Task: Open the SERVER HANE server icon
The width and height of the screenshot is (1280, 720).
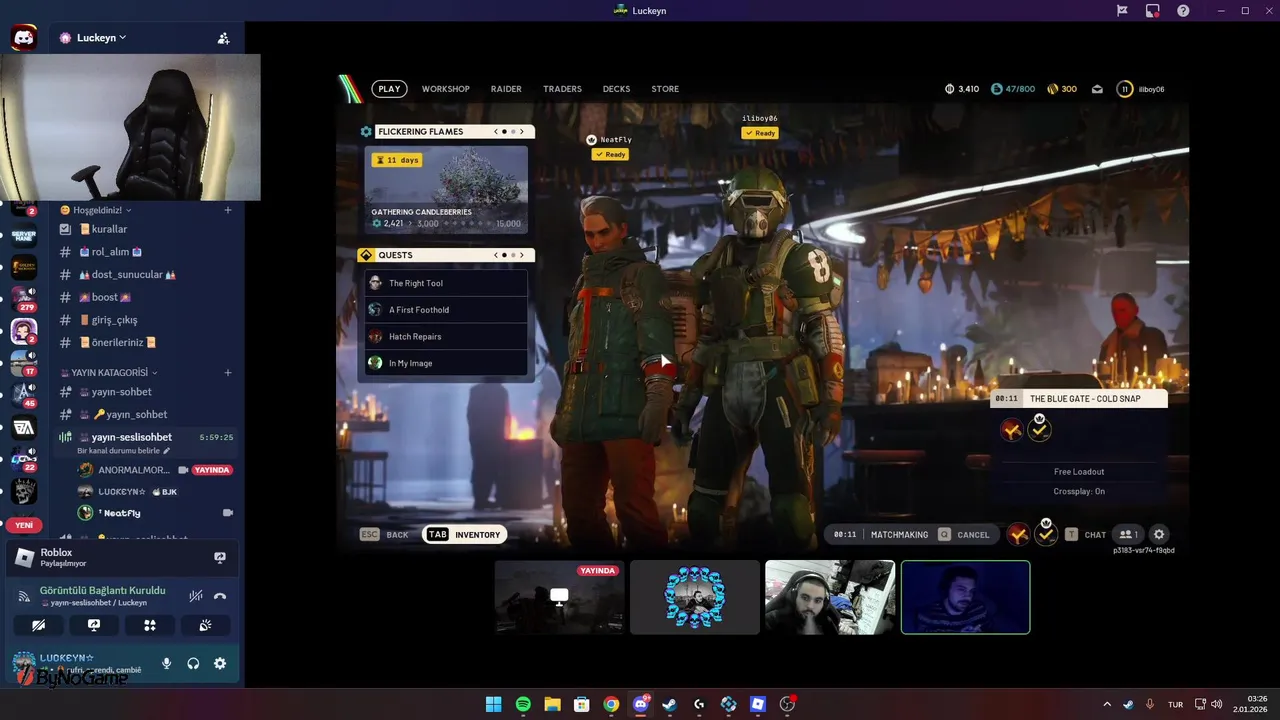Action: point(24,236)
